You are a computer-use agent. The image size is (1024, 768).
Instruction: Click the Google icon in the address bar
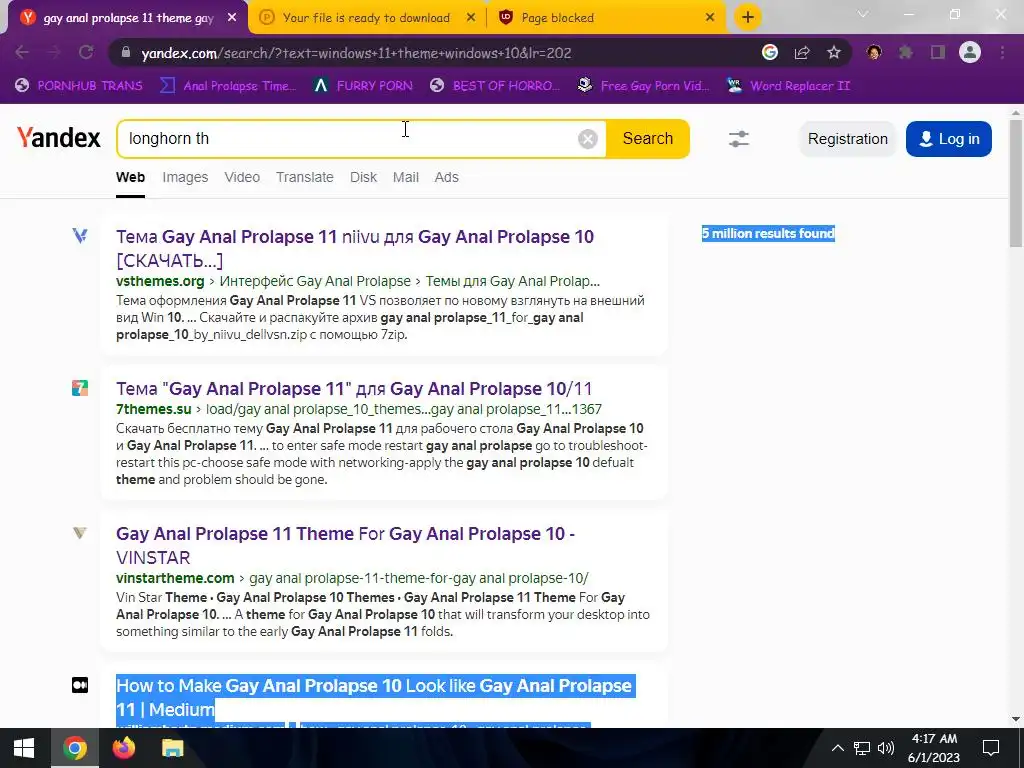tap(770, 53)
